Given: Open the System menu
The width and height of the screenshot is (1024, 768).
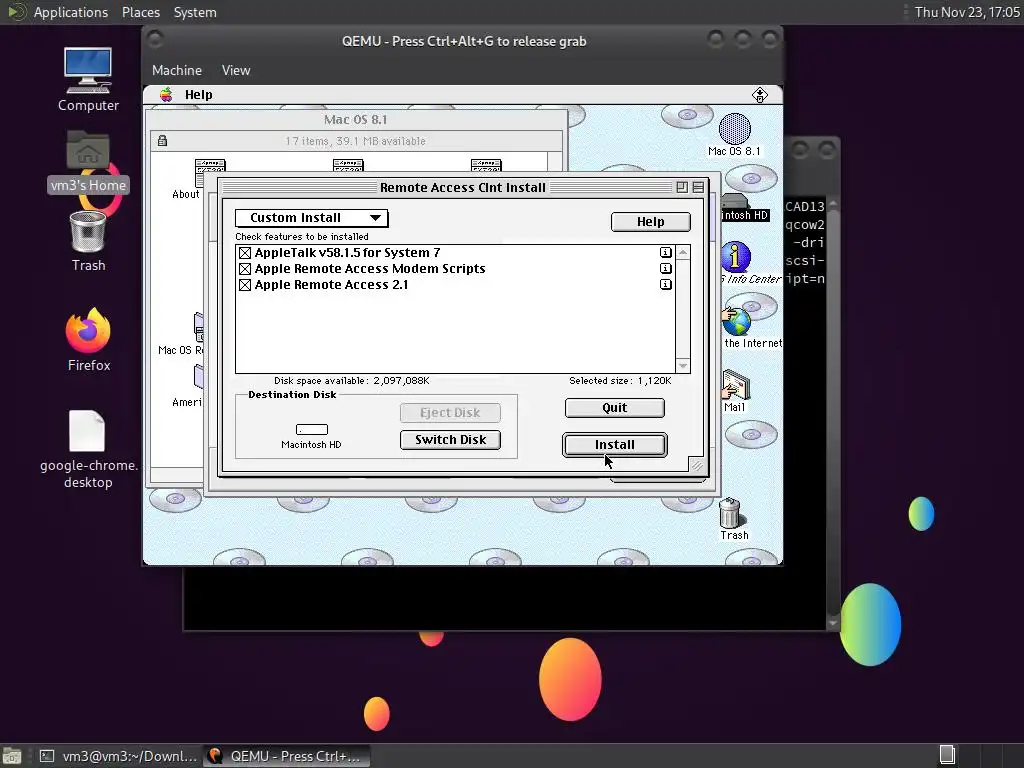Looking at the screenshot, I should [195, 12].
